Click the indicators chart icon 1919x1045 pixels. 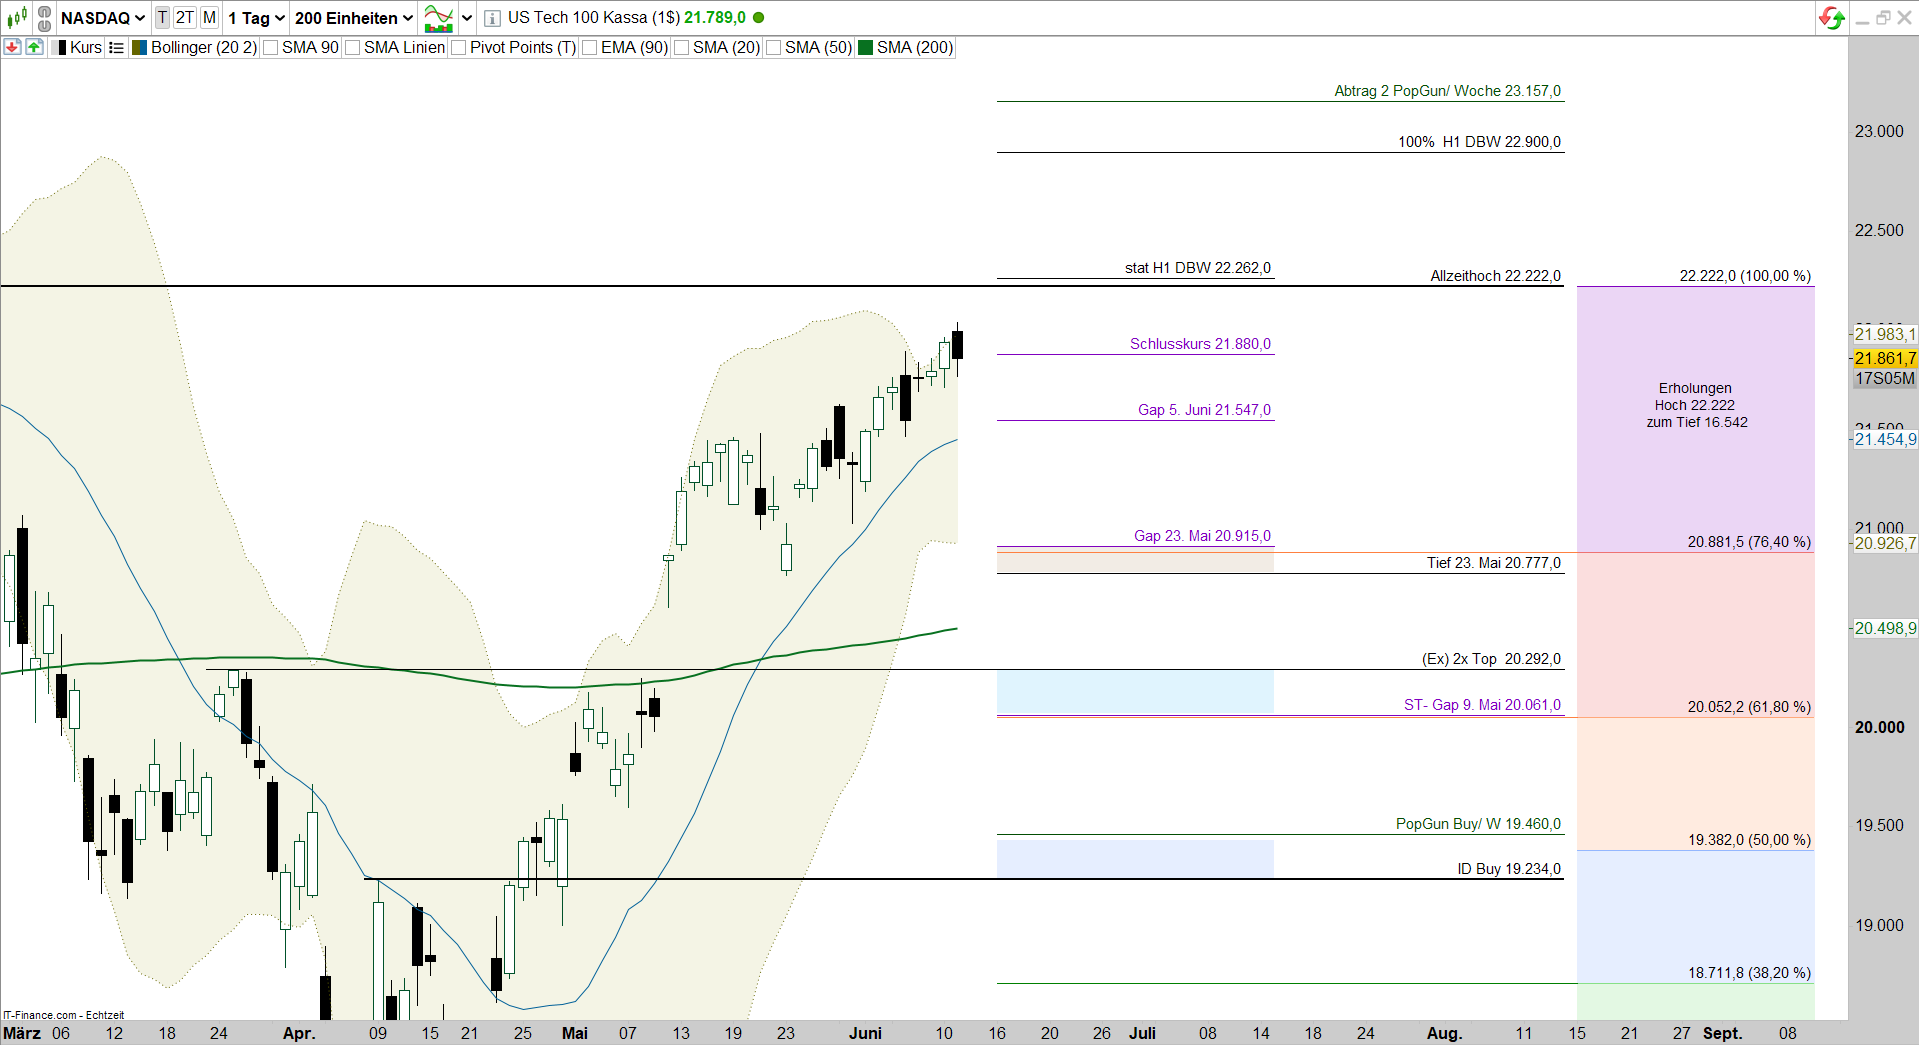pyautogui.click(x=439, y=18)
